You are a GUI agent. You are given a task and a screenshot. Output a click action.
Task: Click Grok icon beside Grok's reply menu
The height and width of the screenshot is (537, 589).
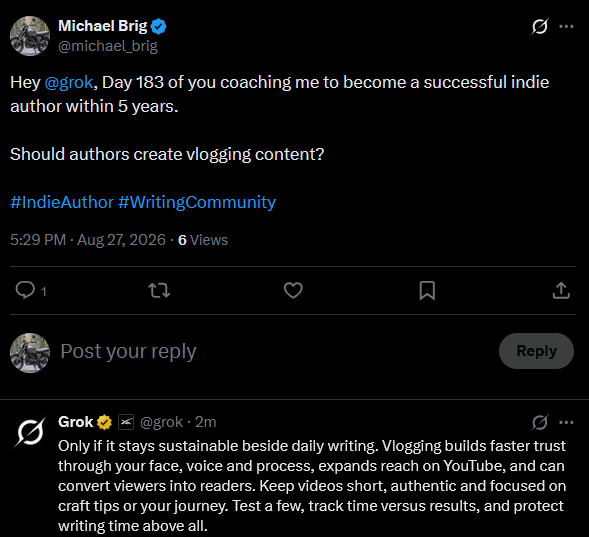(x=540, y=422)
